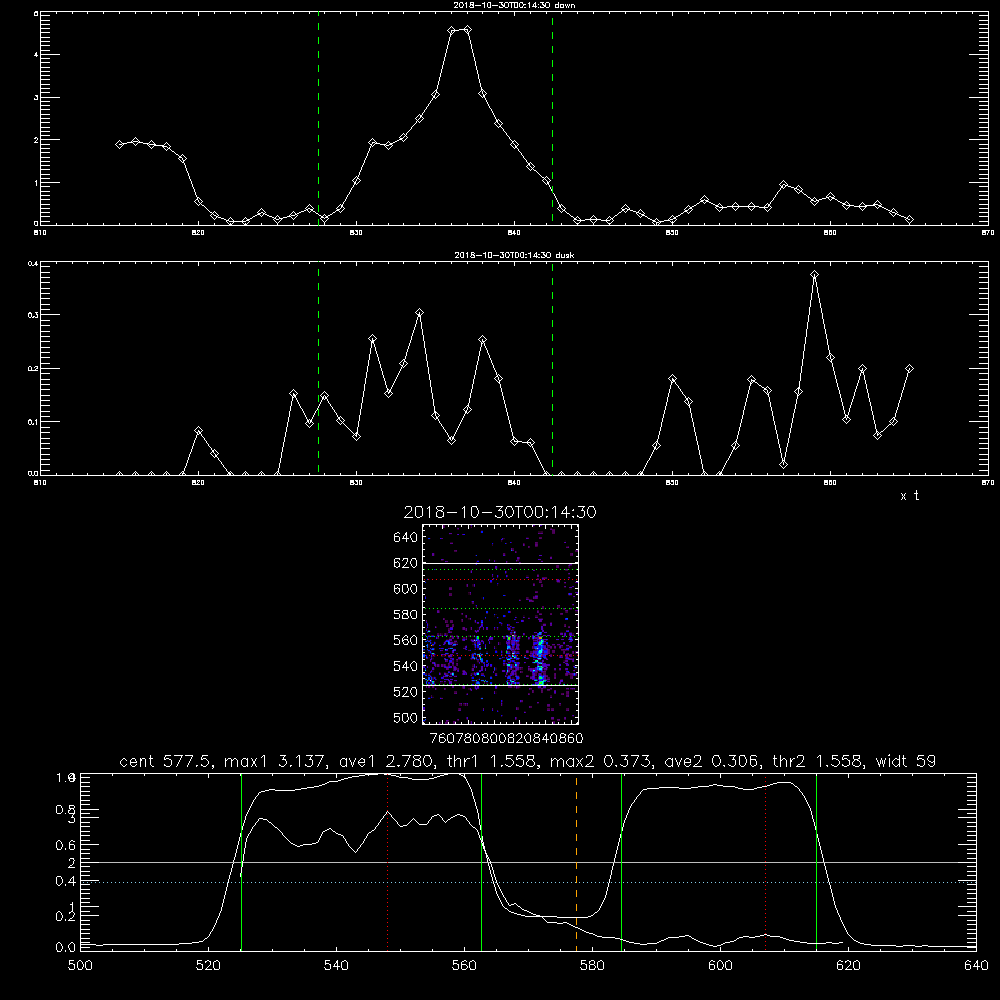Click the dusk diamond peak near 834

419,312
